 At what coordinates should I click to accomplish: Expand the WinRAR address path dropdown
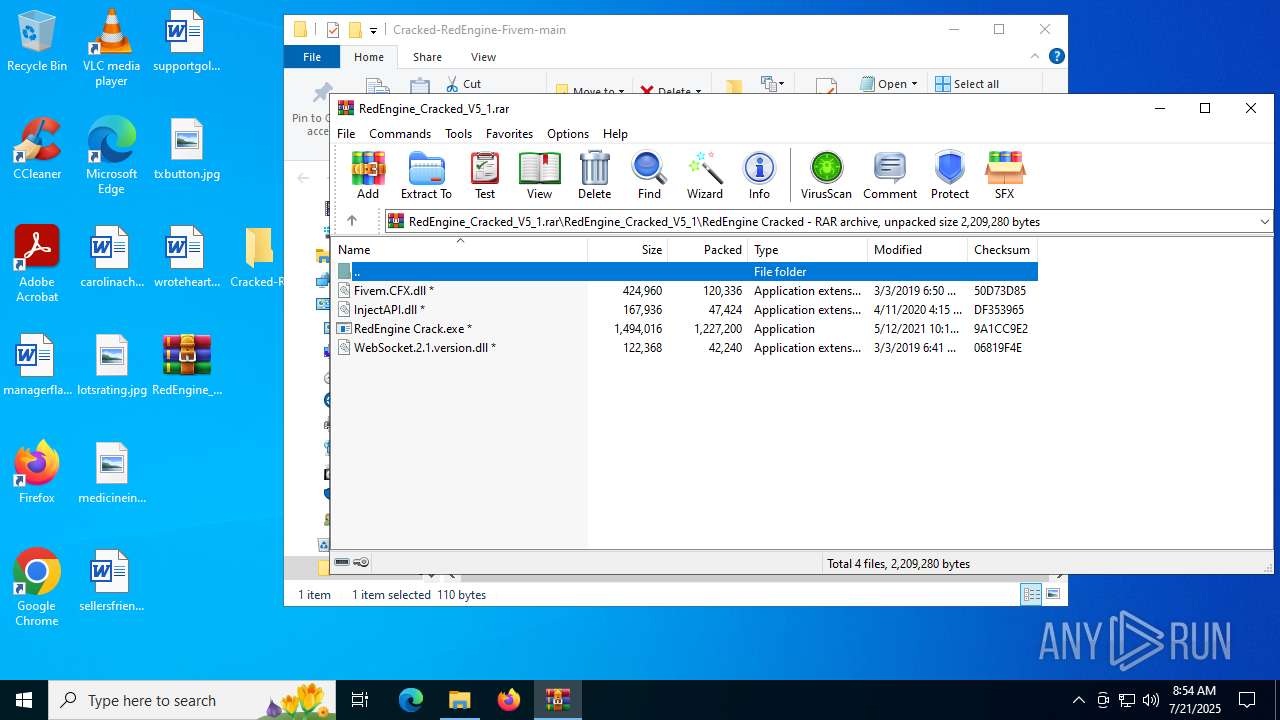(1264, 222)
